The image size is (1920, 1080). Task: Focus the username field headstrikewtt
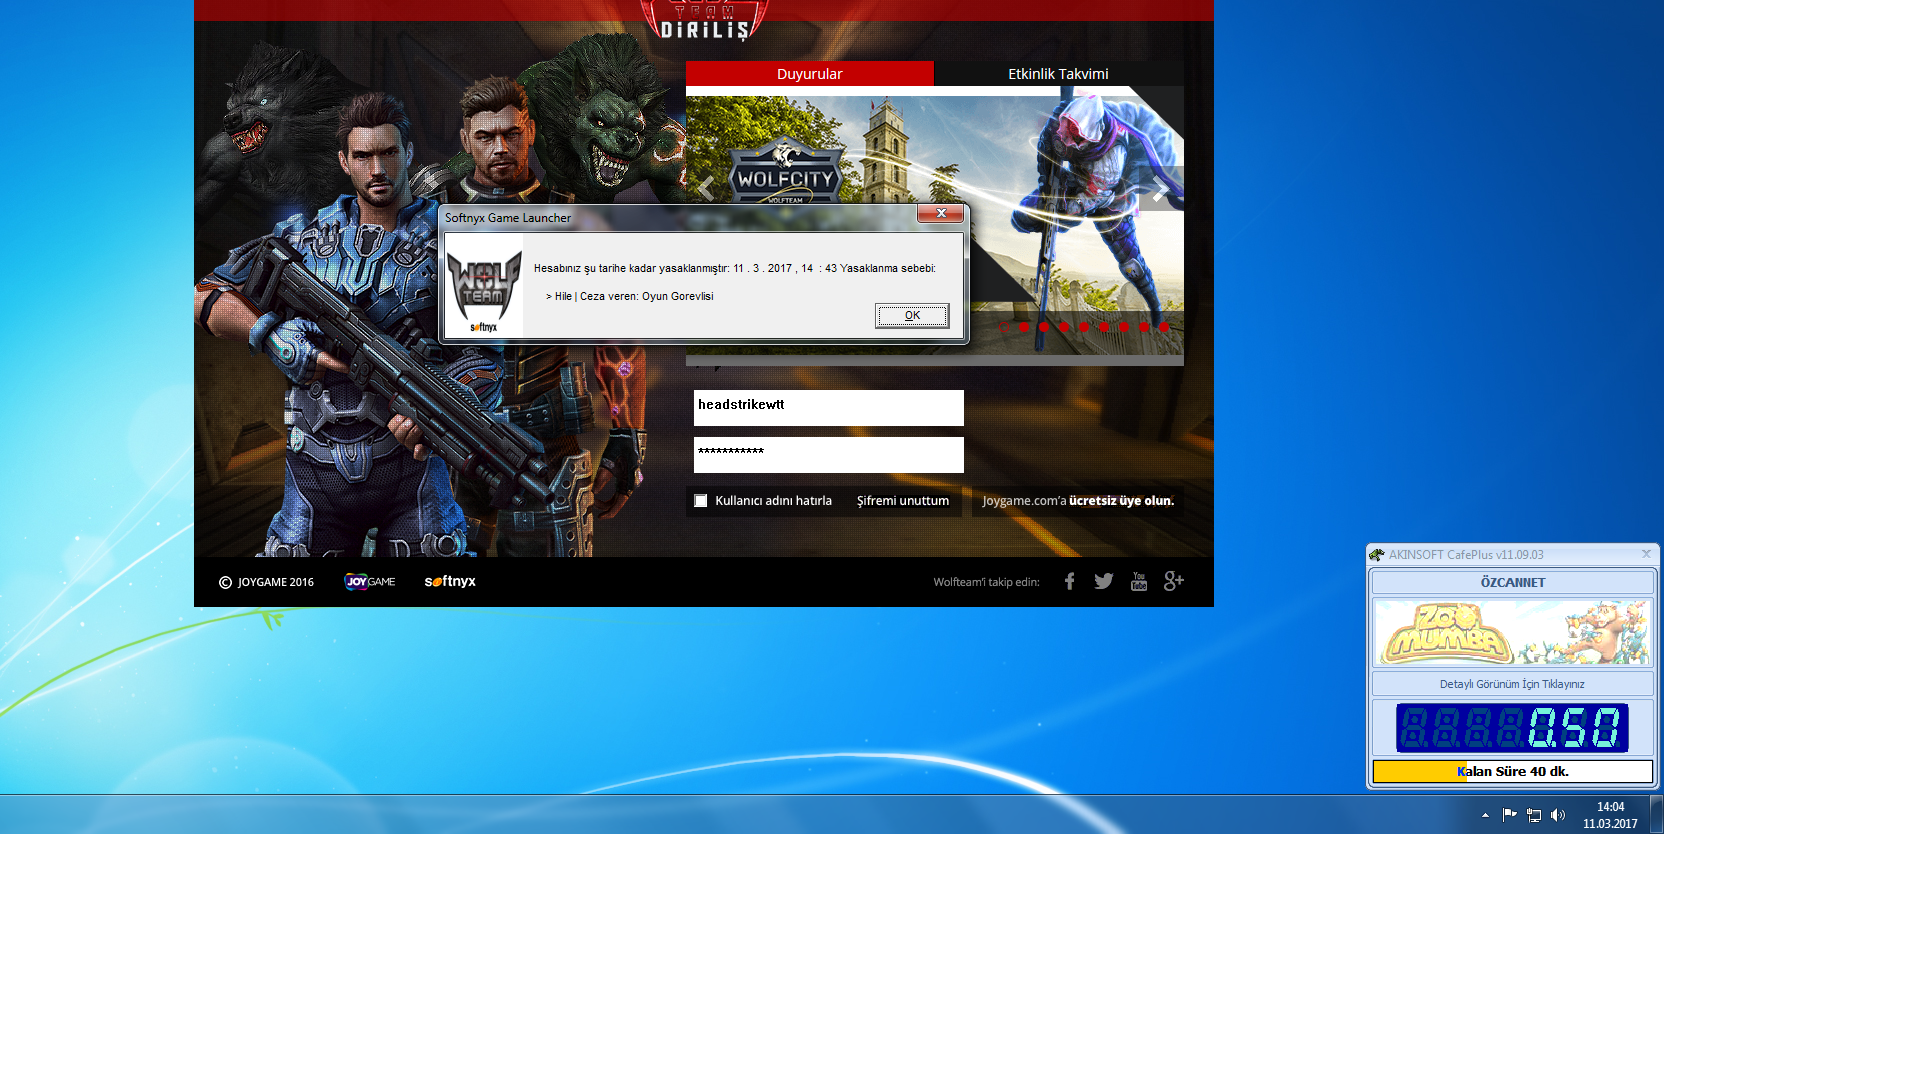pos(828,407)
